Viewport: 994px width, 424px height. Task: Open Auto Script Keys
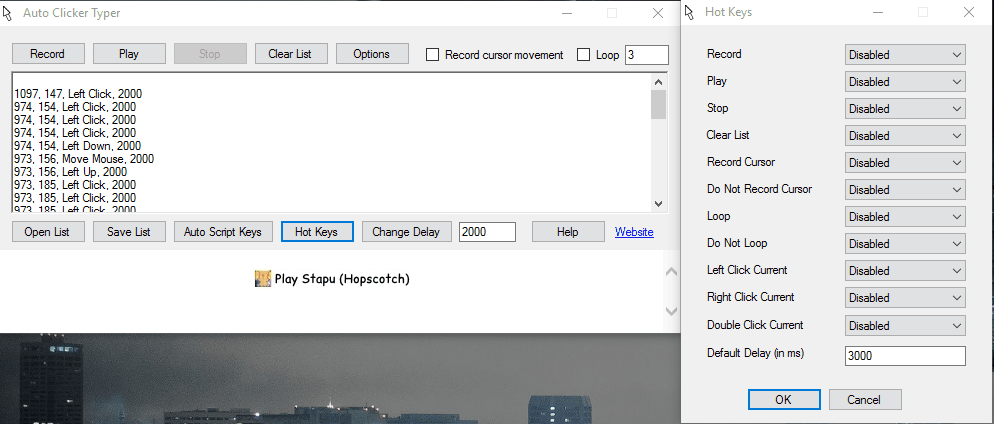(223, 232)
